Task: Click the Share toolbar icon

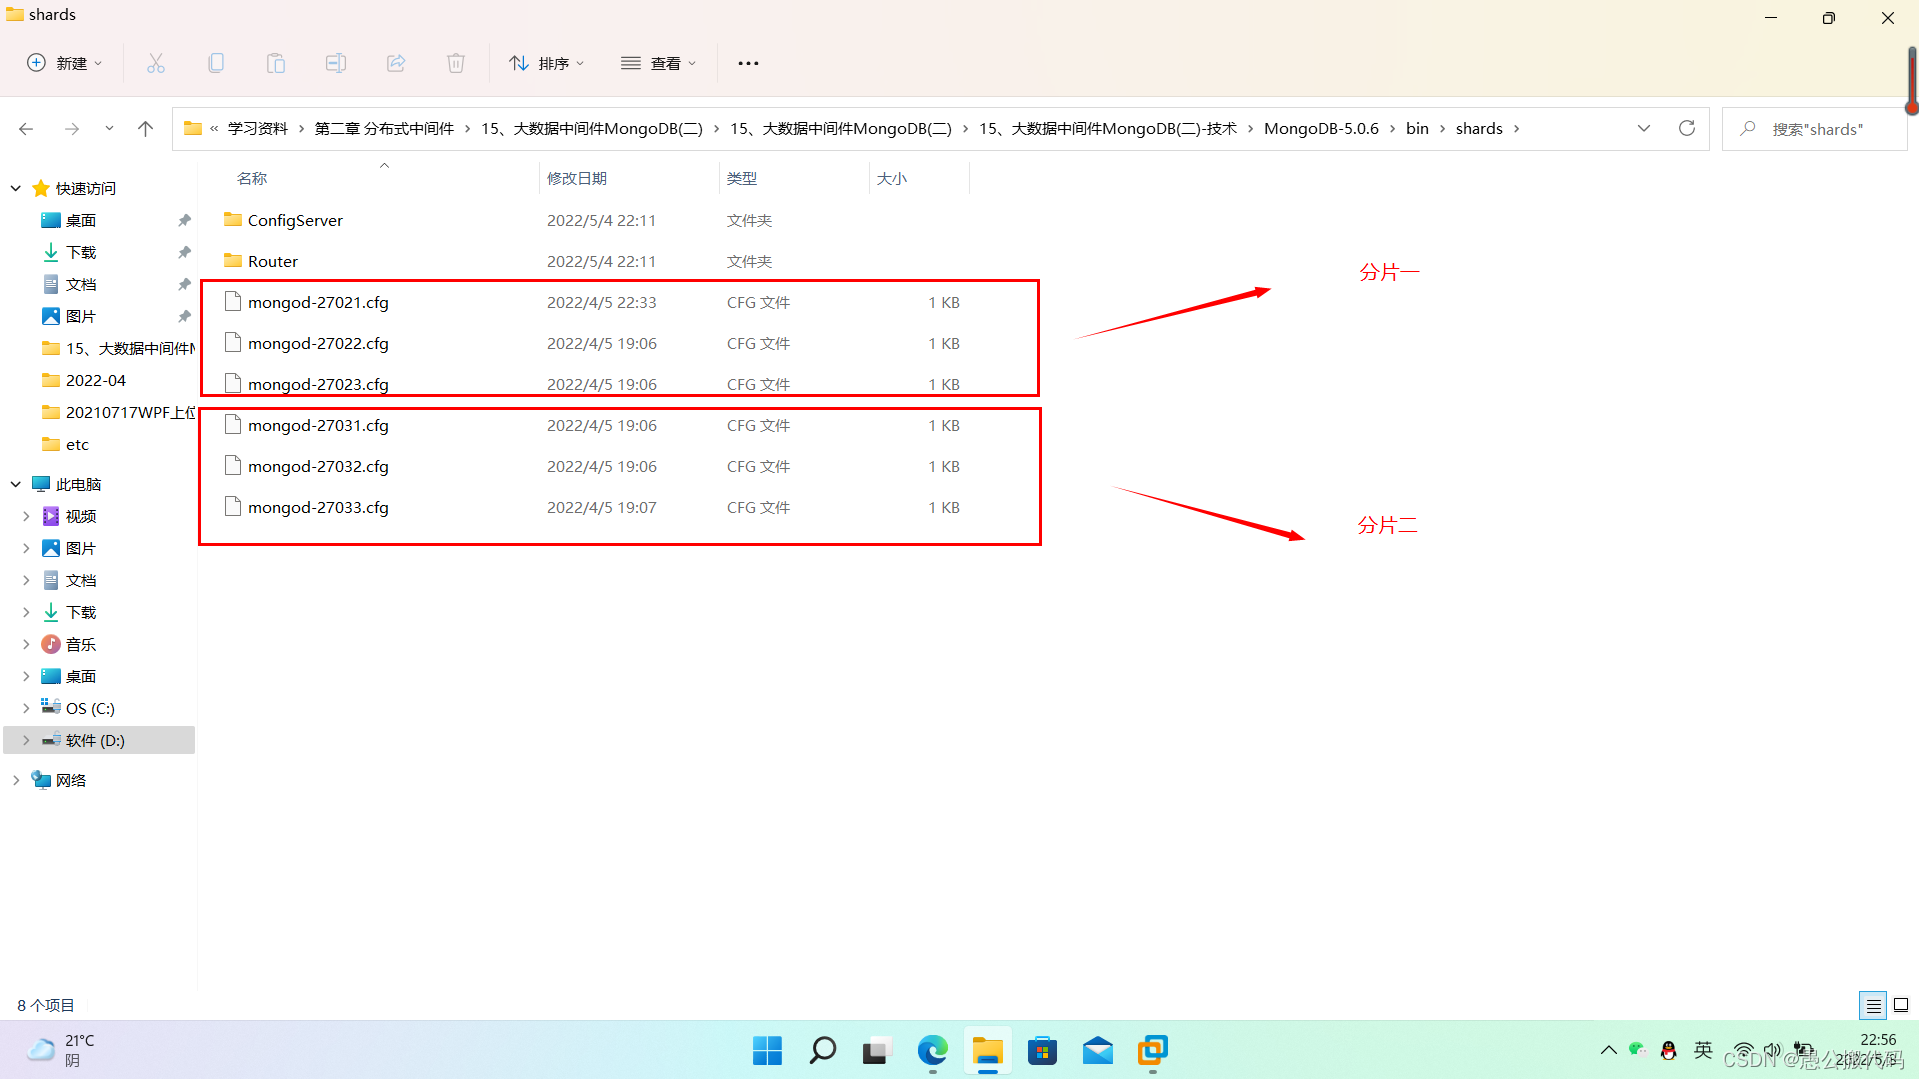Action: coord(396,63)
